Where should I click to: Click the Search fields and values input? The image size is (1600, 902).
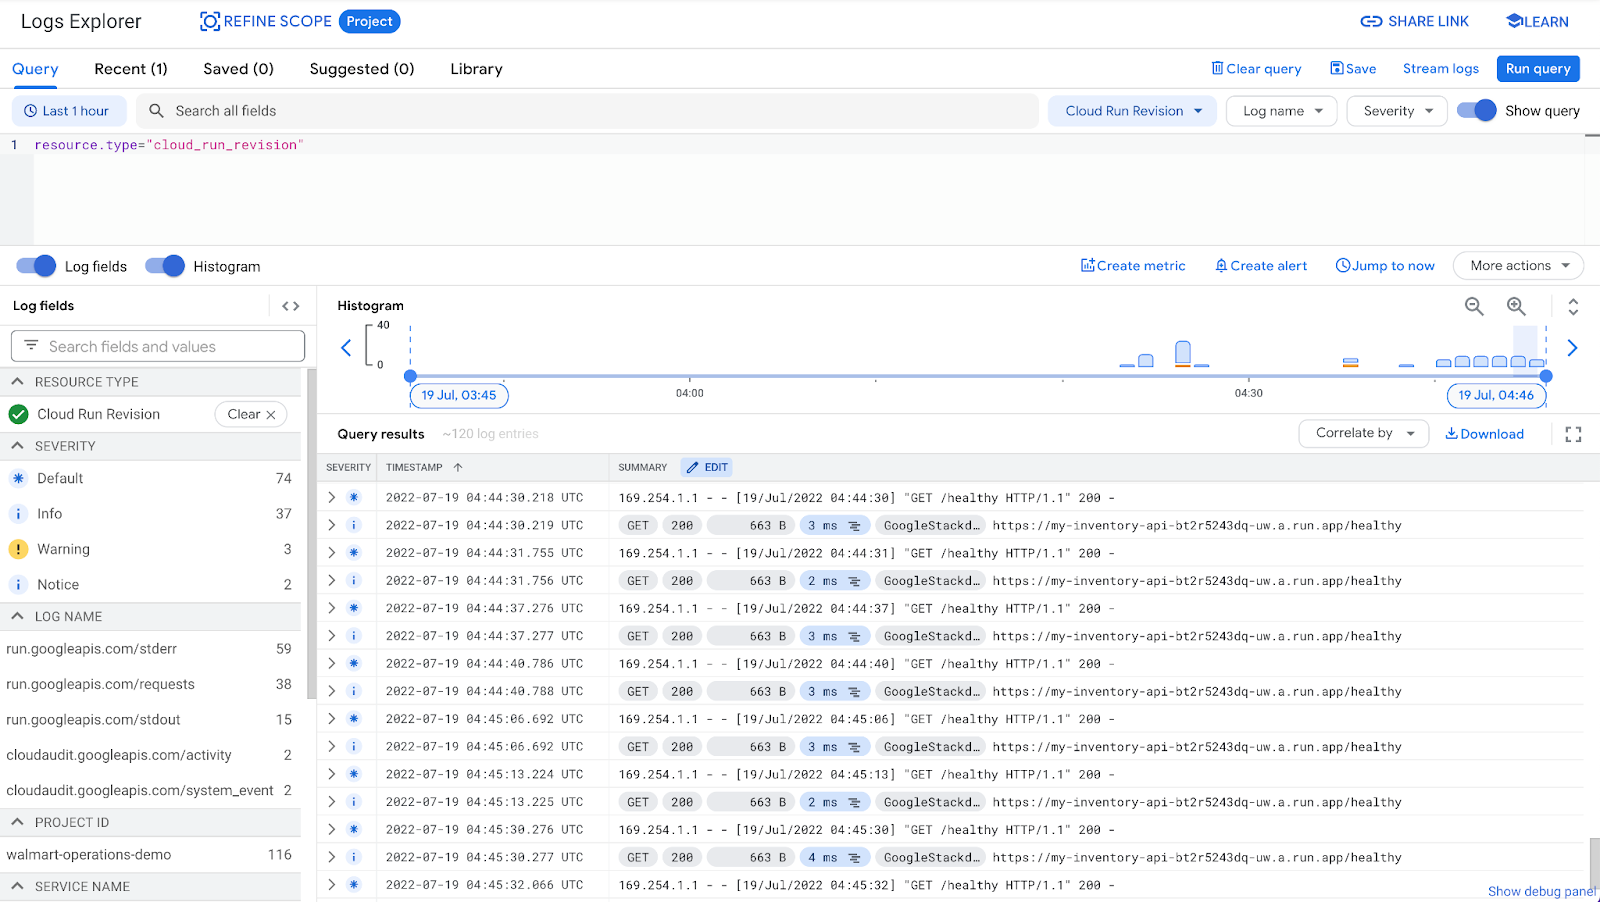pyautogui.click(x=158, y=346)
